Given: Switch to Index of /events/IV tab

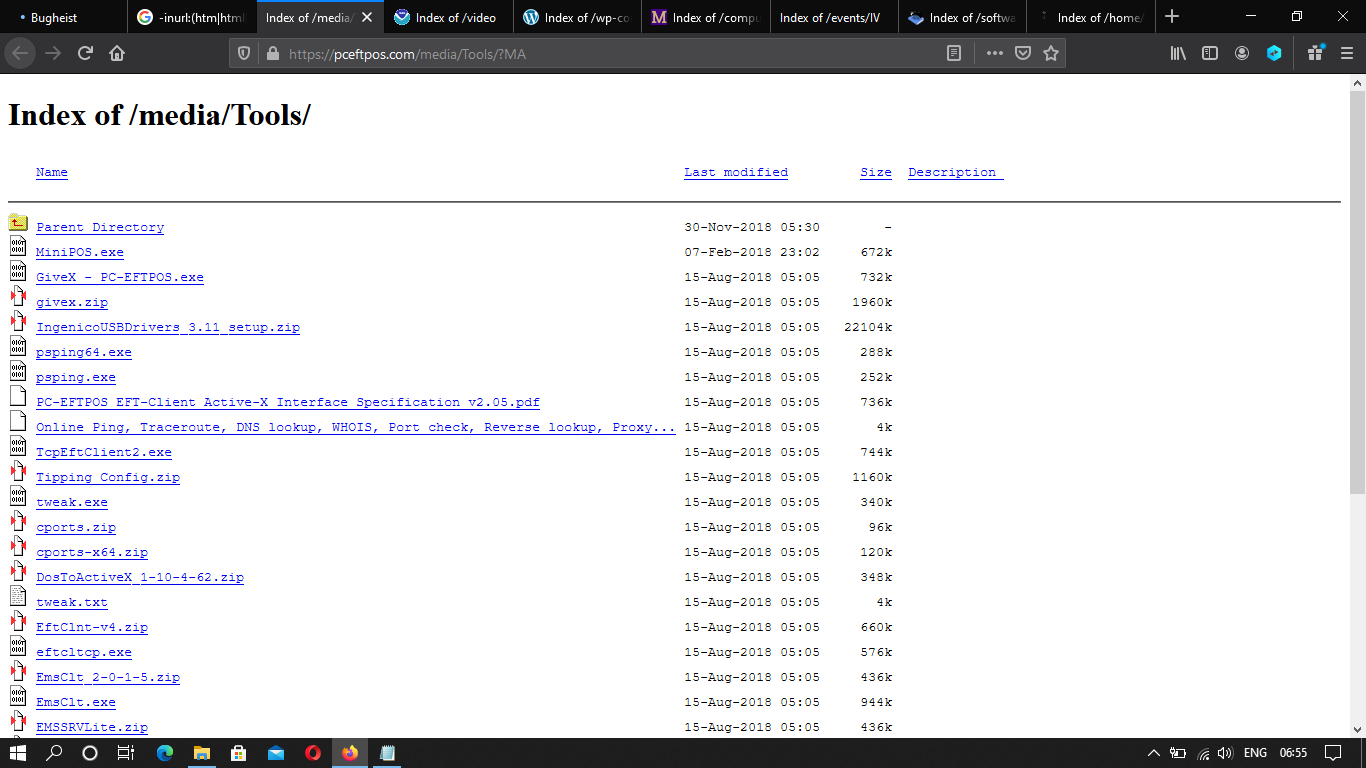Looking at the screenshot, I should [x=834, y=17].
